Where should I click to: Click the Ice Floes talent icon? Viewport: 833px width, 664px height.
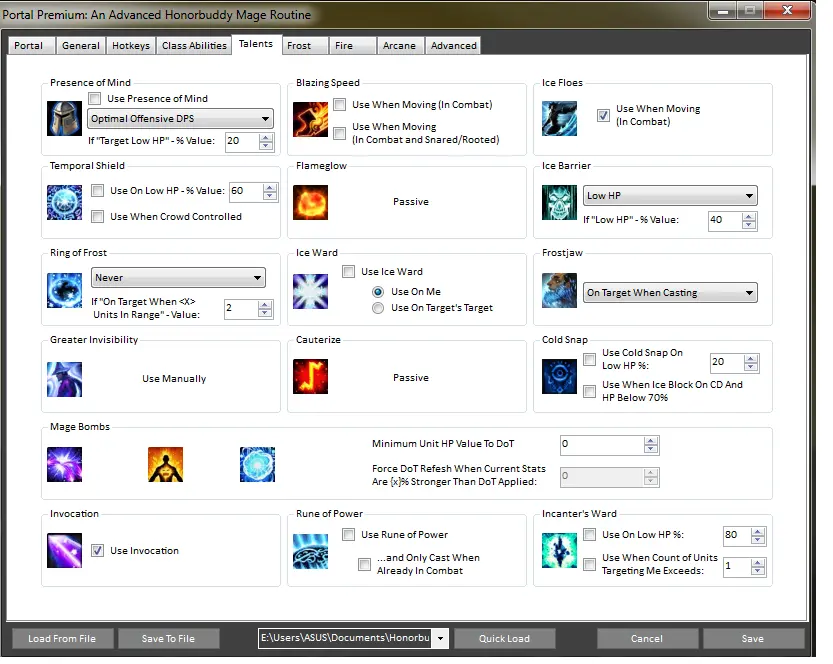559,118
